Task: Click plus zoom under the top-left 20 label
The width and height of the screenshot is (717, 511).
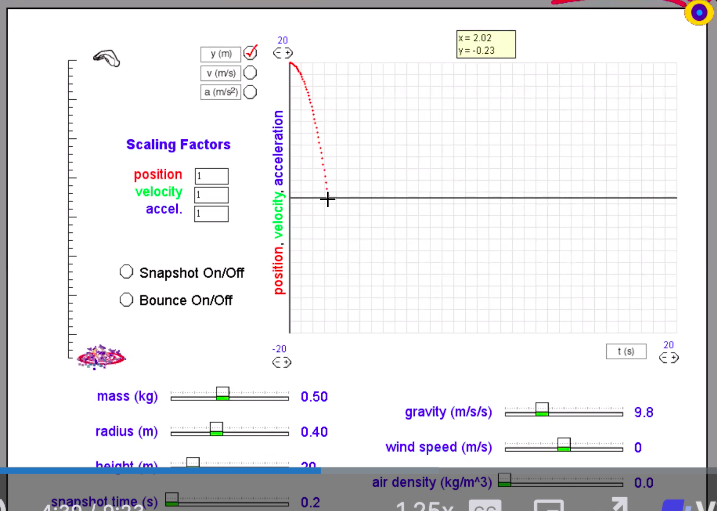Action: click(288, 53)
